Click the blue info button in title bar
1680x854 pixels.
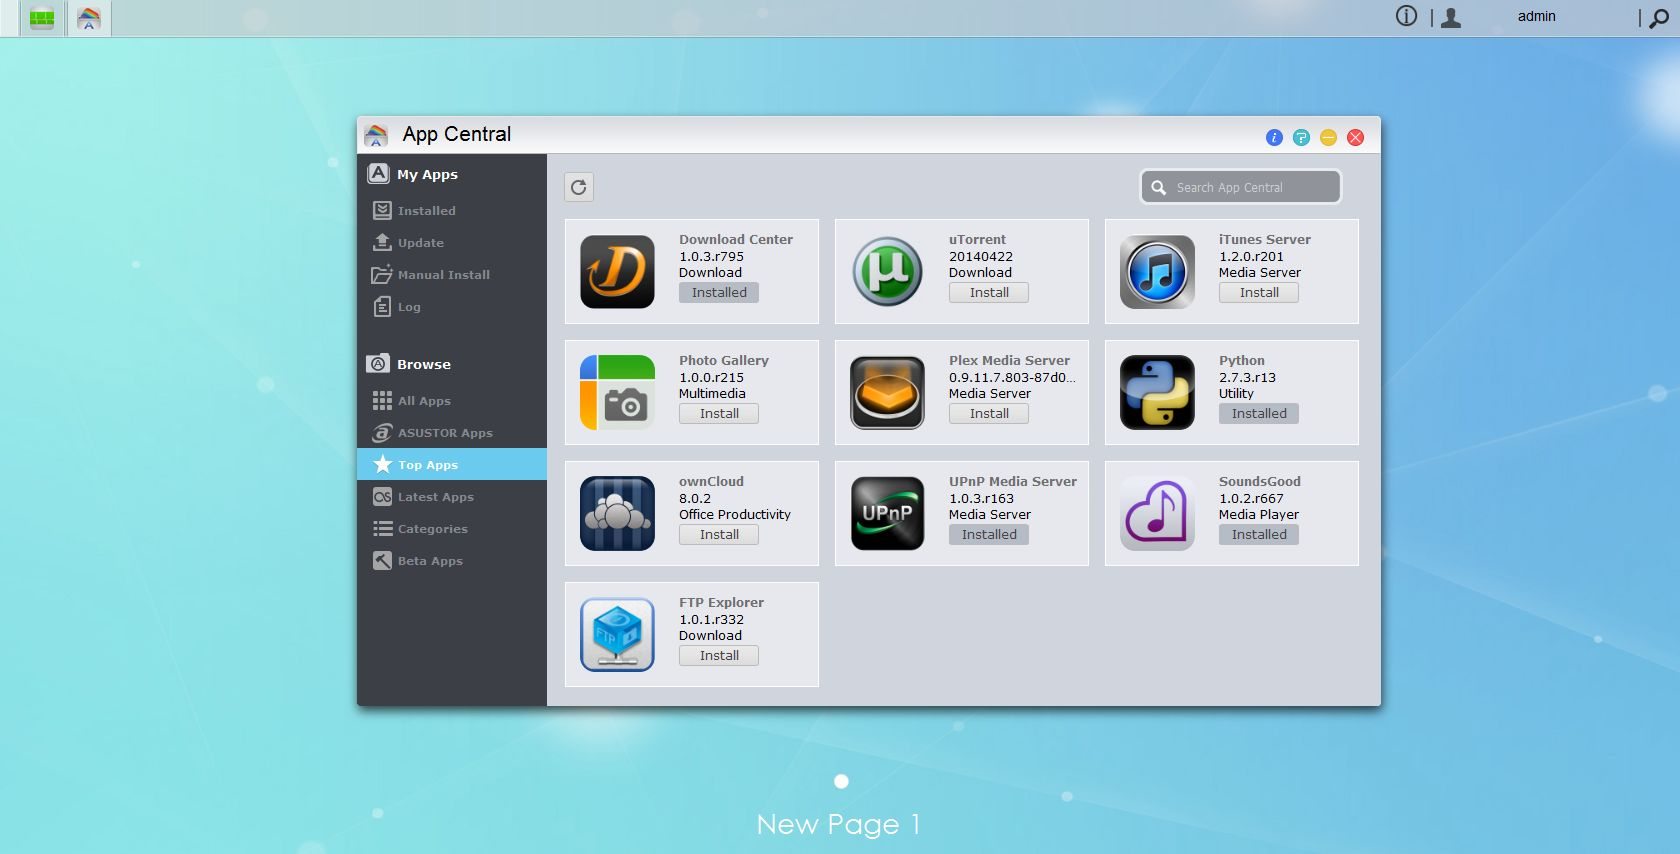(x=1274, y=138)
